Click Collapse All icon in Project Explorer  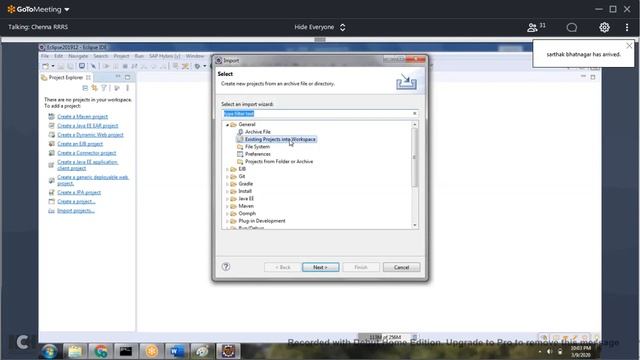click(85, 88)
